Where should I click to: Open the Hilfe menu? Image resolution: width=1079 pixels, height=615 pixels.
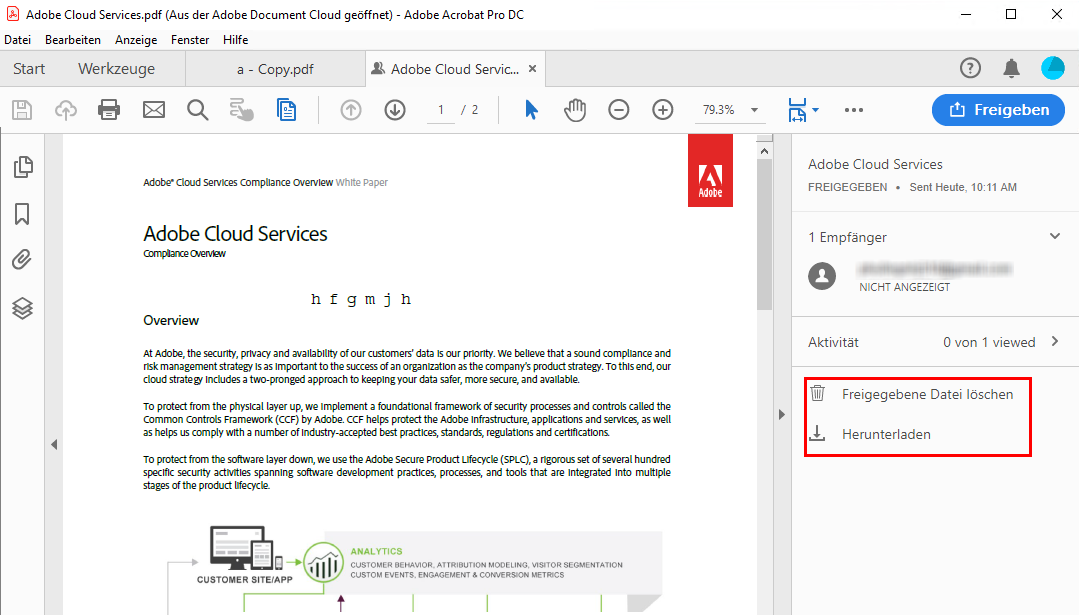click(x=235, y=40)
